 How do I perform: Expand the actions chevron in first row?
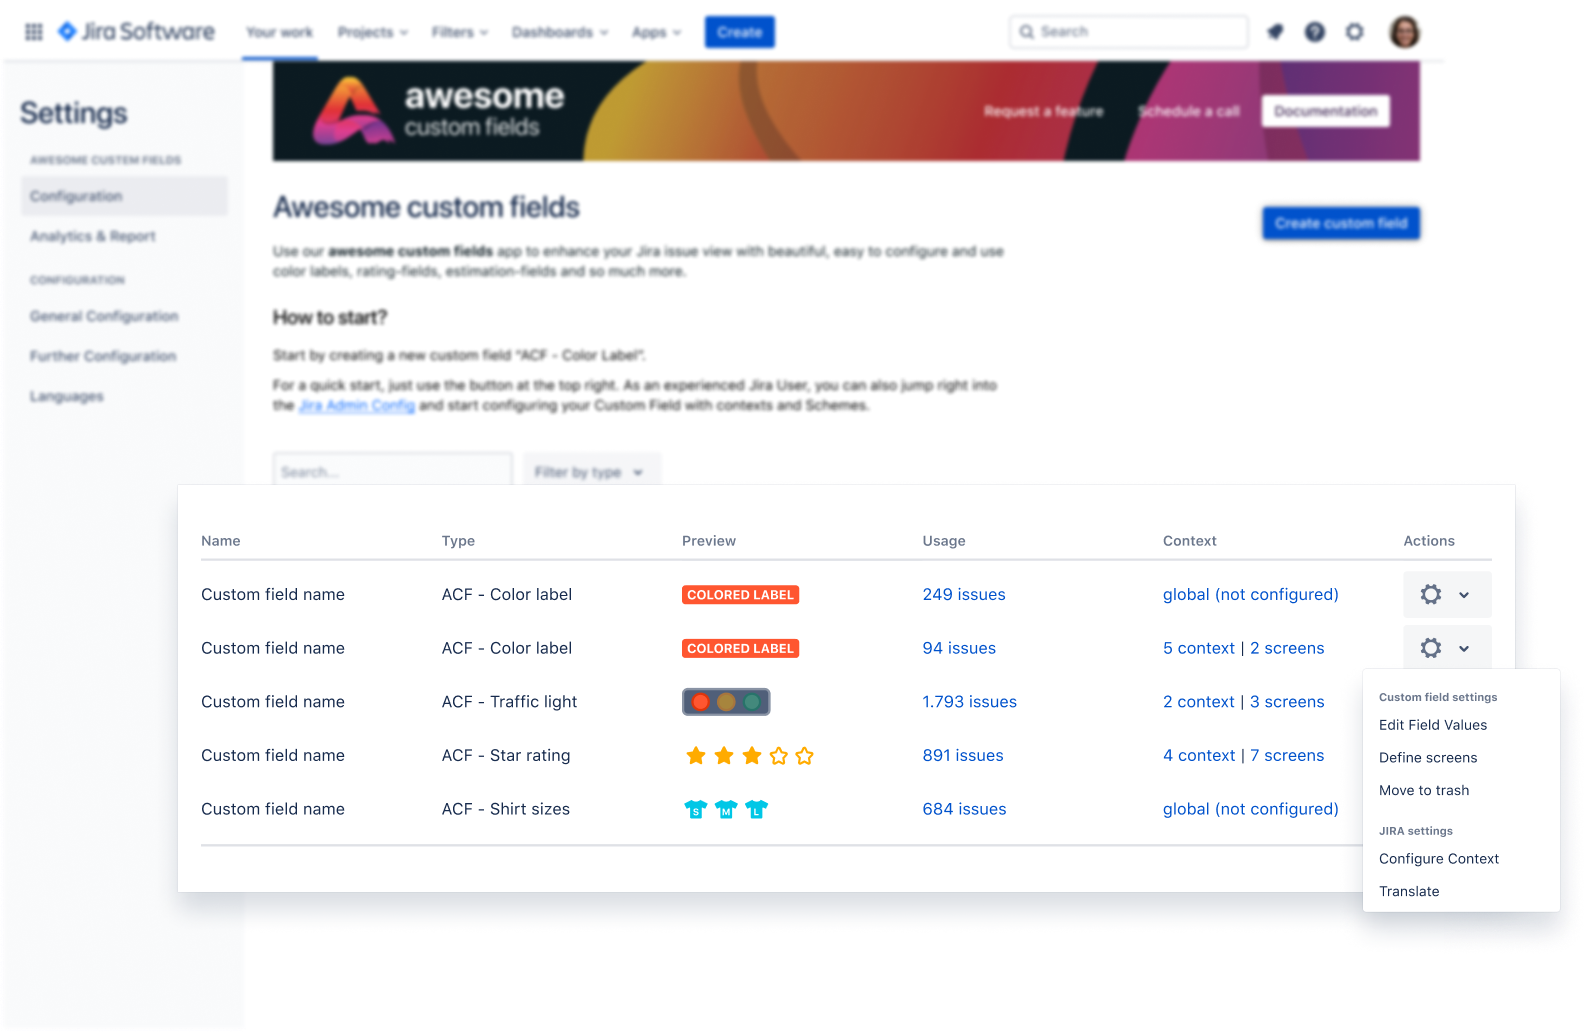coord(1464,595)
